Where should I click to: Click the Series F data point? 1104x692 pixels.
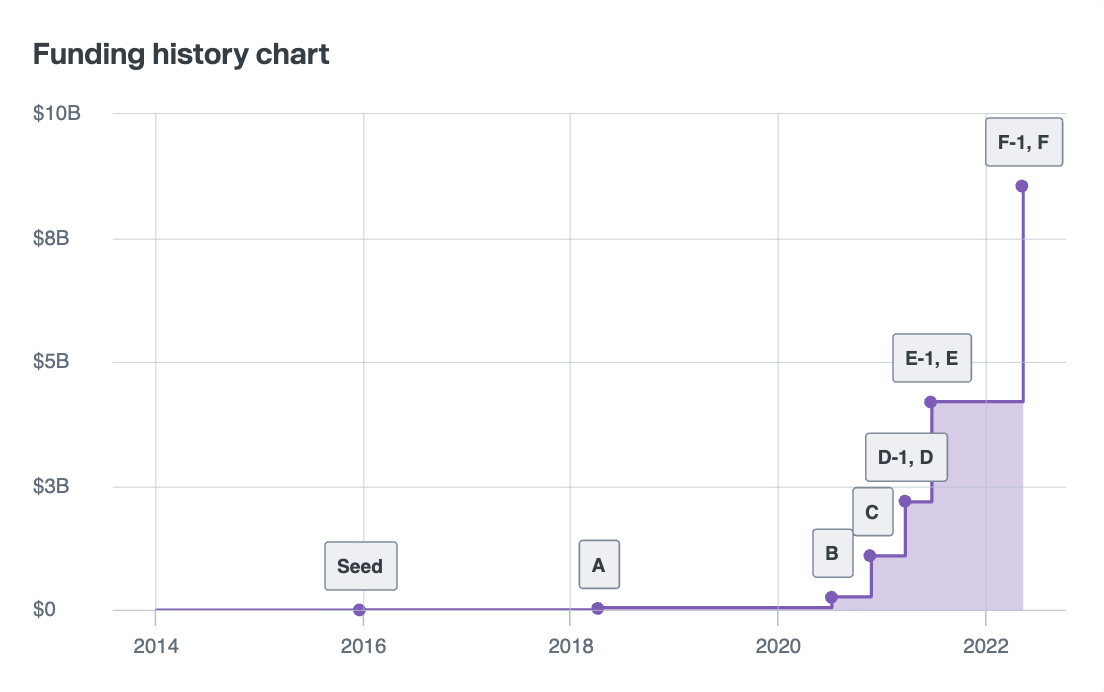tap(1022, 186)
